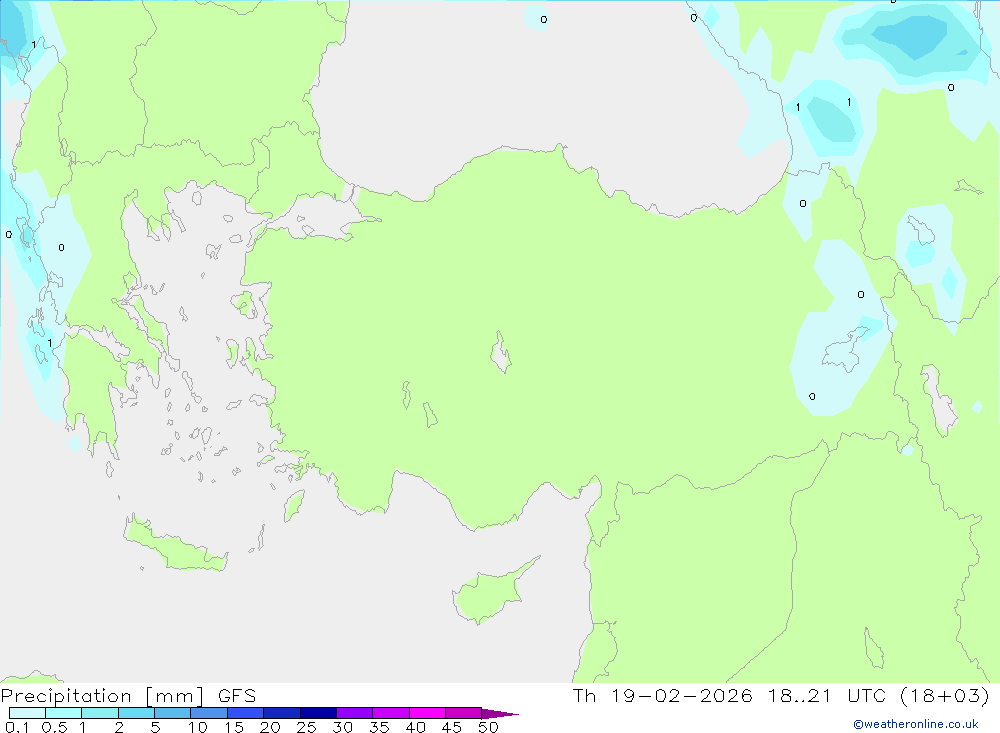
Task: Click the "10" legend scale value
Action: point(198,727)
